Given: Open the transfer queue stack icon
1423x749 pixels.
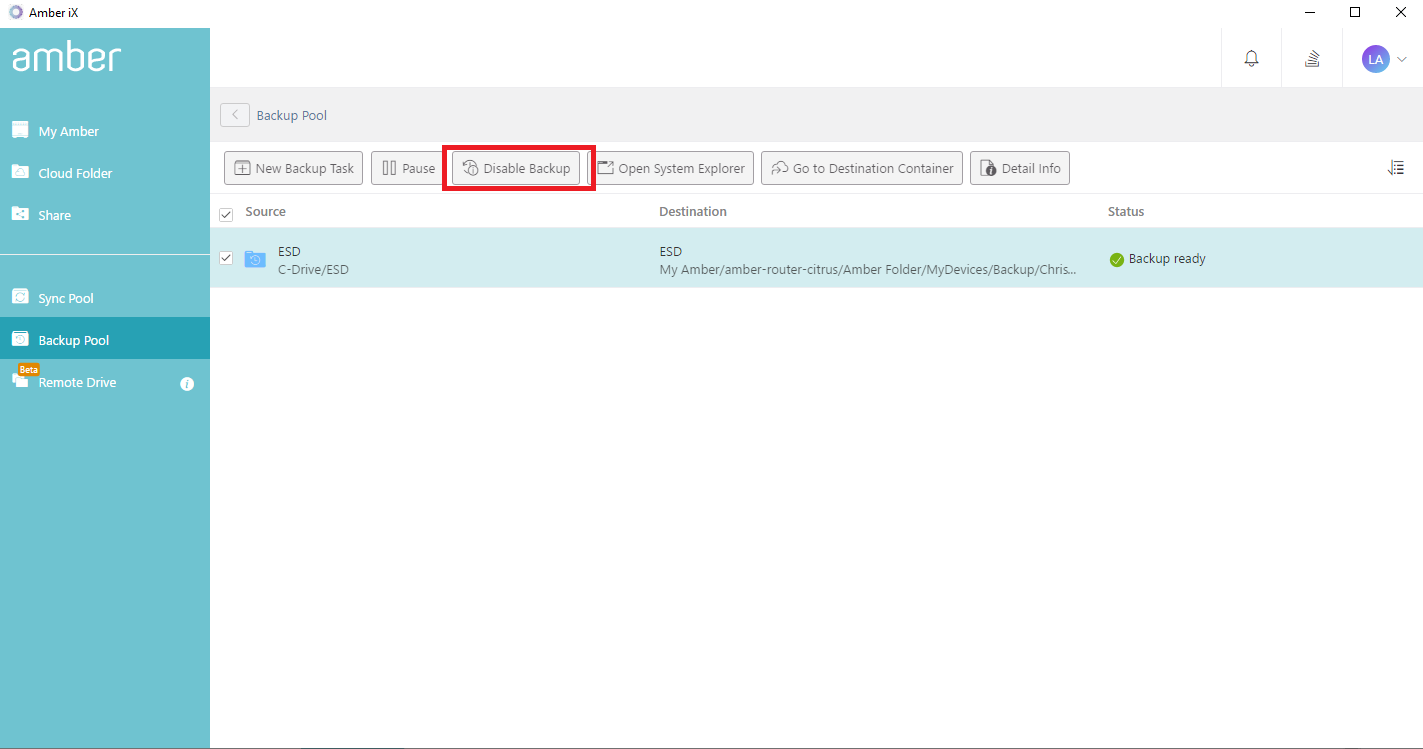Looking at the screenshot, I should (x=1312, y=59).
